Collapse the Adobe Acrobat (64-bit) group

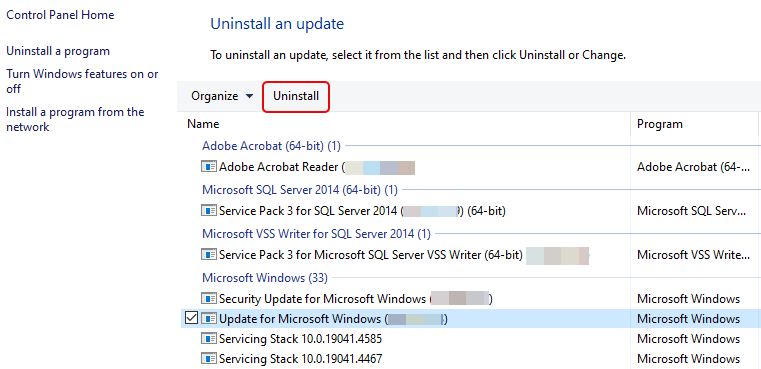[271, 145]
